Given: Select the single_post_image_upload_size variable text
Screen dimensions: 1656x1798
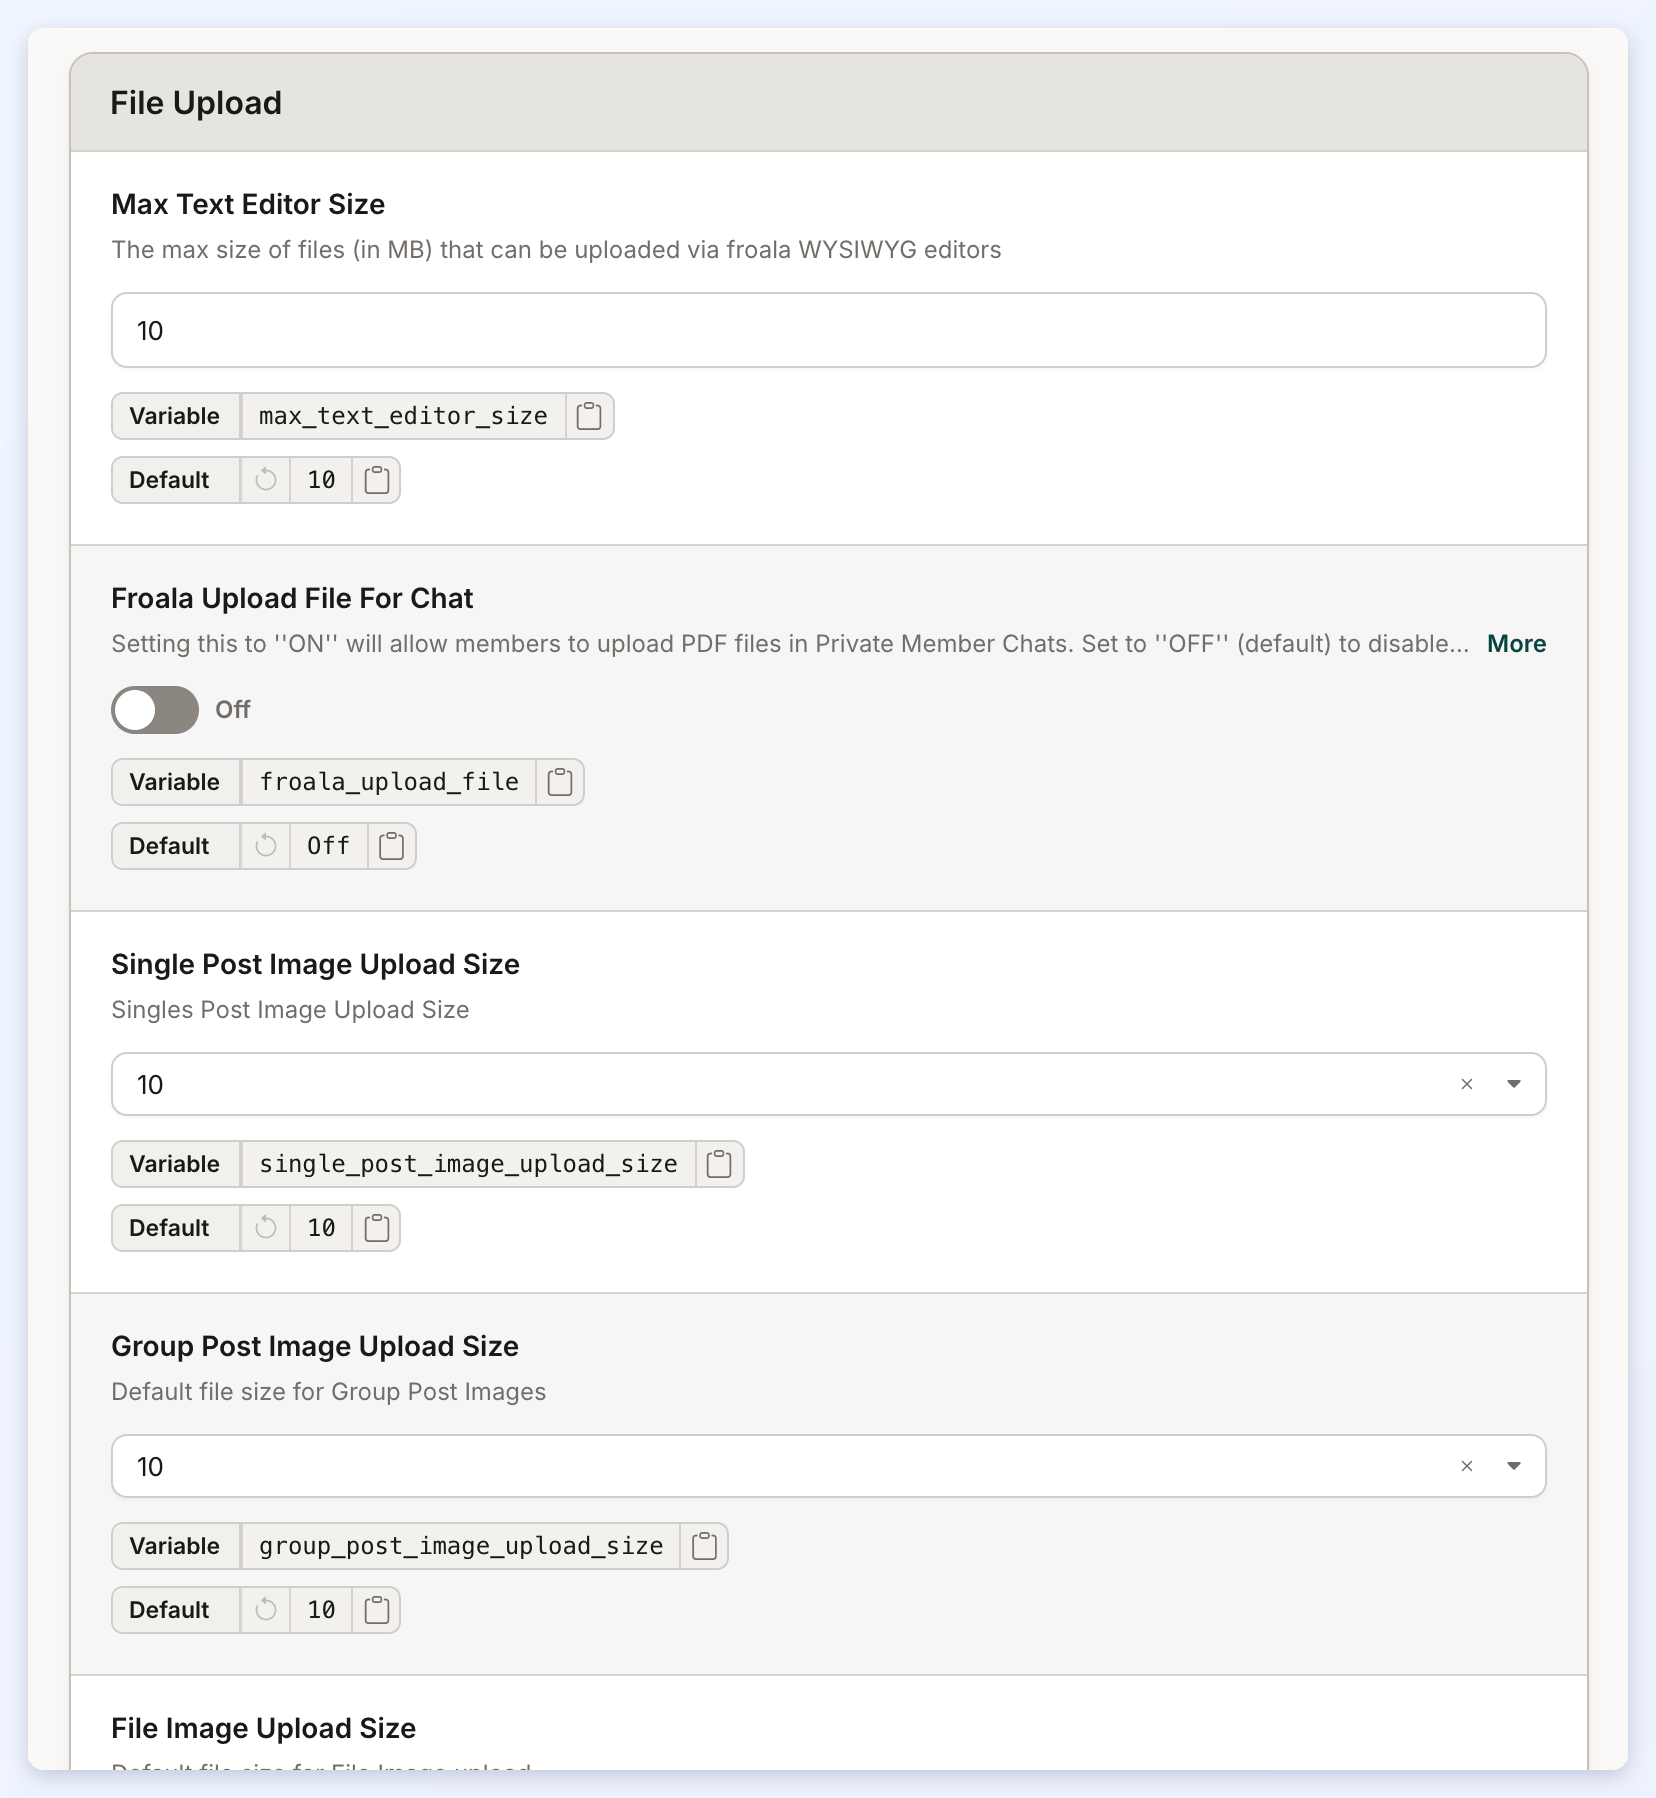Looking at the screenshot, I should 468,1164.
